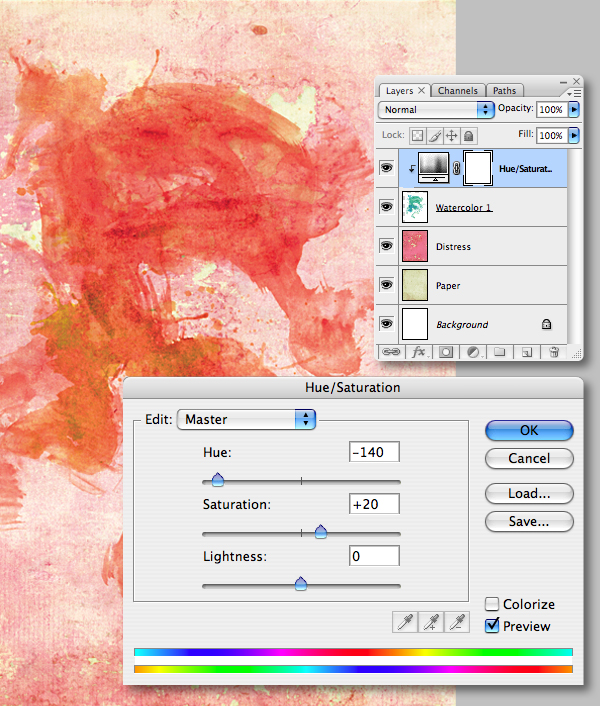Click the Lightness value field

(x=374, y=556)
